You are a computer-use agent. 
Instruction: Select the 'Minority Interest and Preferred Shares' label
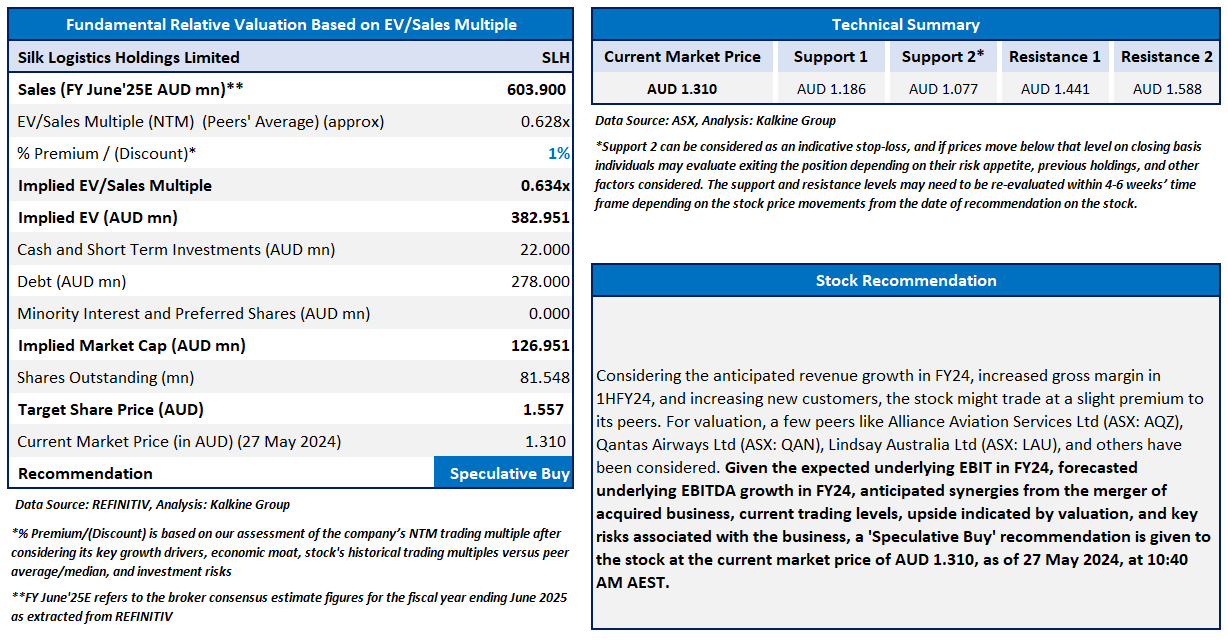click(x=194, y=313)
